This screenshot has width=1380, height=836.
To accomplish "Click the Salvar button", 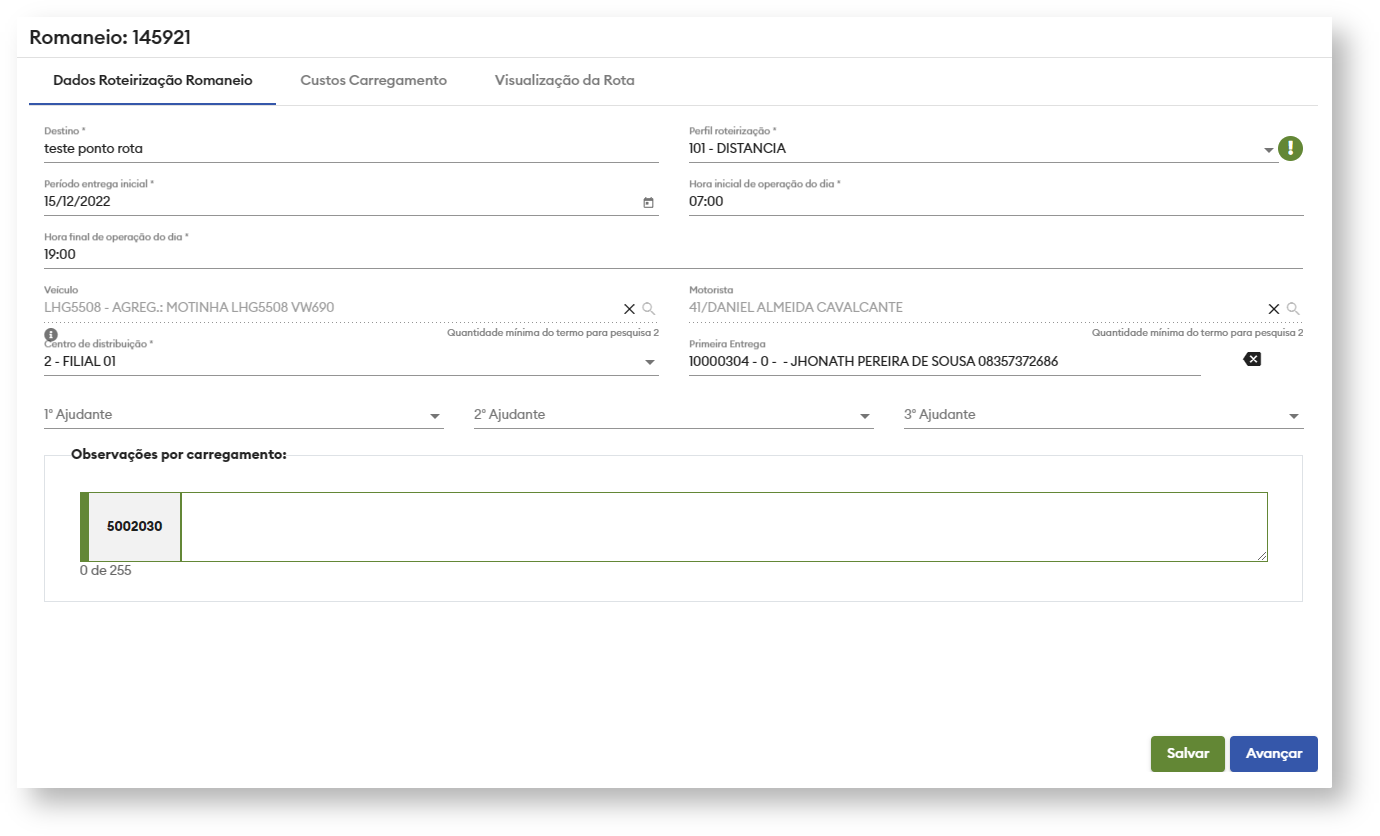I will (1188, 754).
